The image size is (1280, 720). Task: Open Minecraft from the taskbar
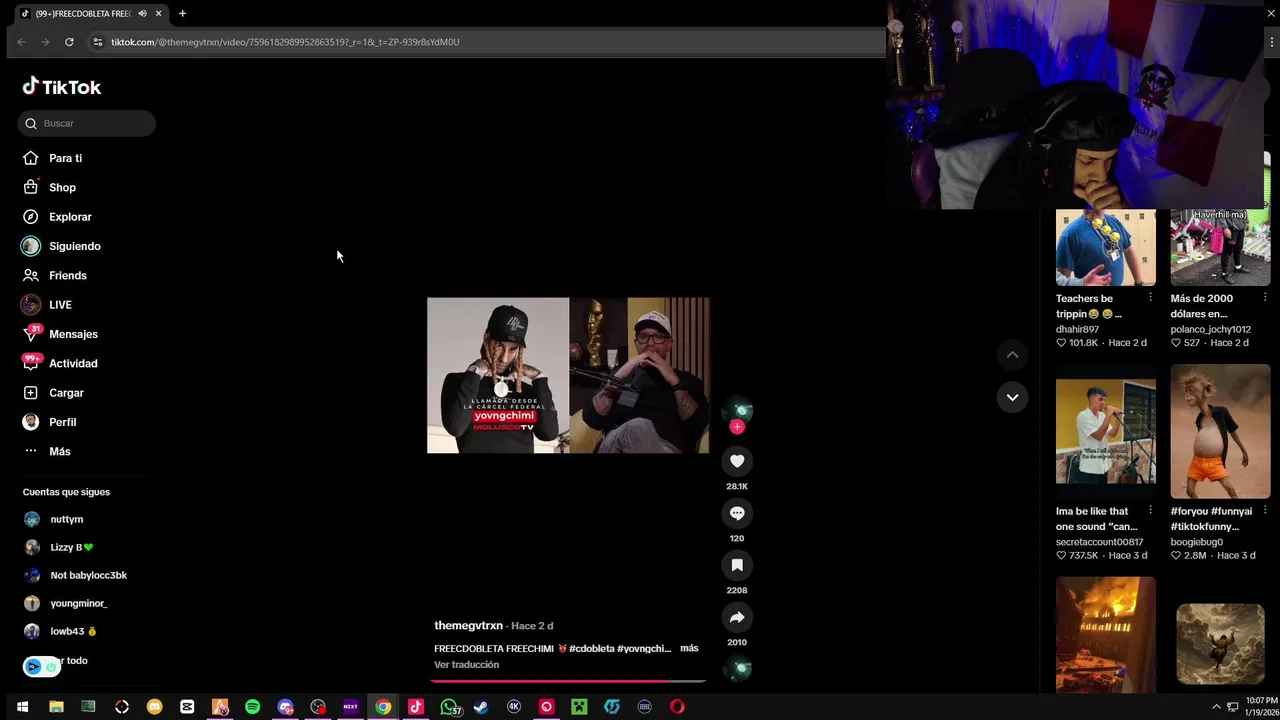click(x=579, y=706)
